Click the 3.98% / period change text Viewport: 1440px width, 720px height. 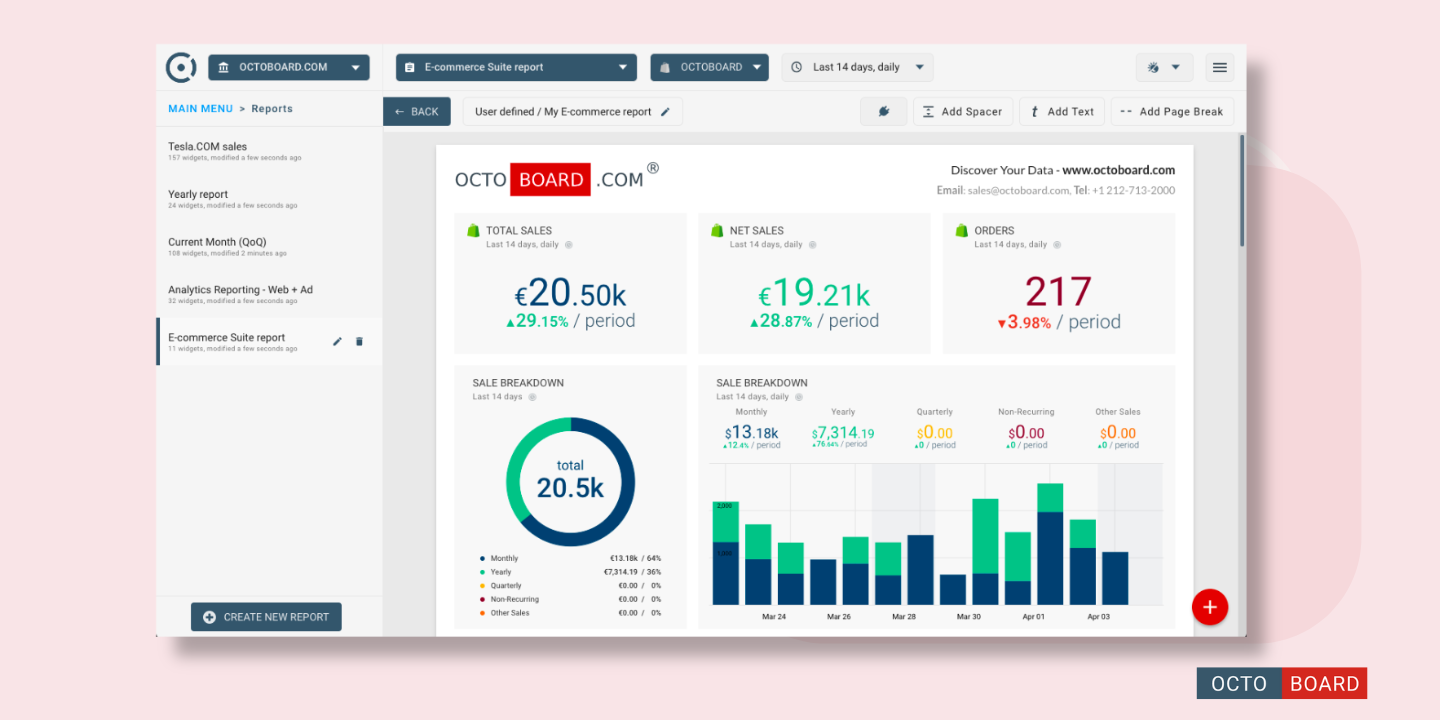[1058, 322]
